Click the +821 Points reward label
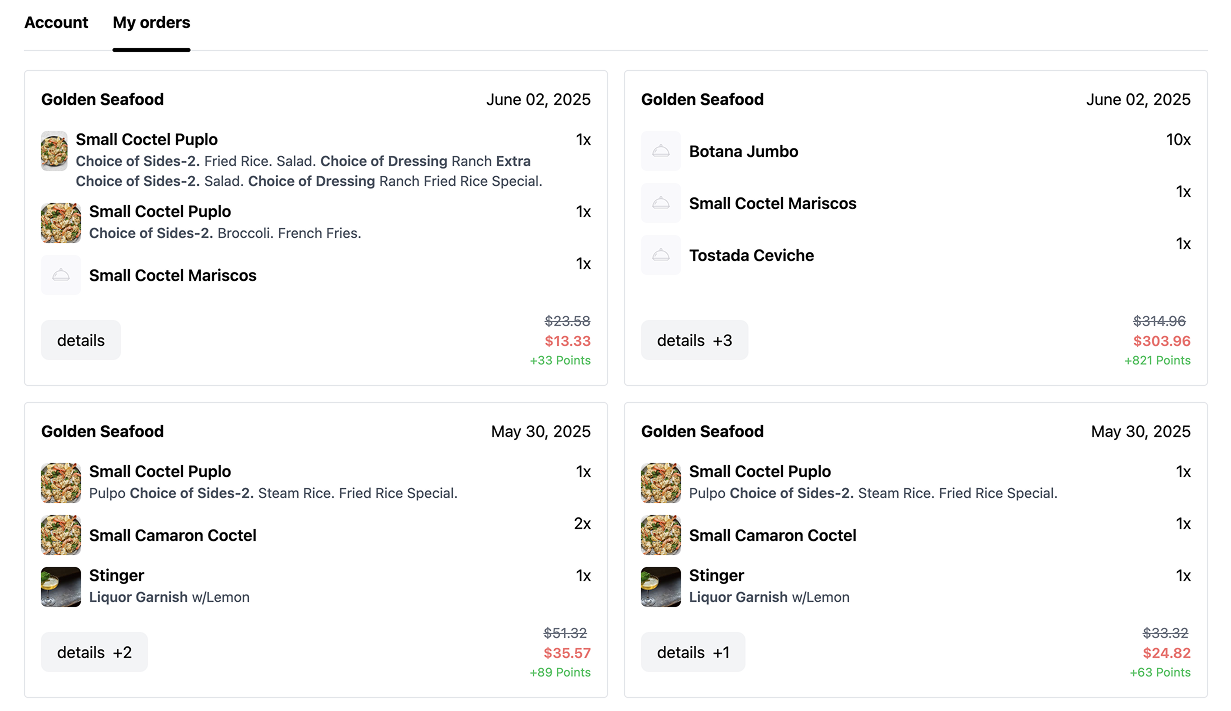The height and width of the screenshot is (711, 1231). coord(1157,360)
